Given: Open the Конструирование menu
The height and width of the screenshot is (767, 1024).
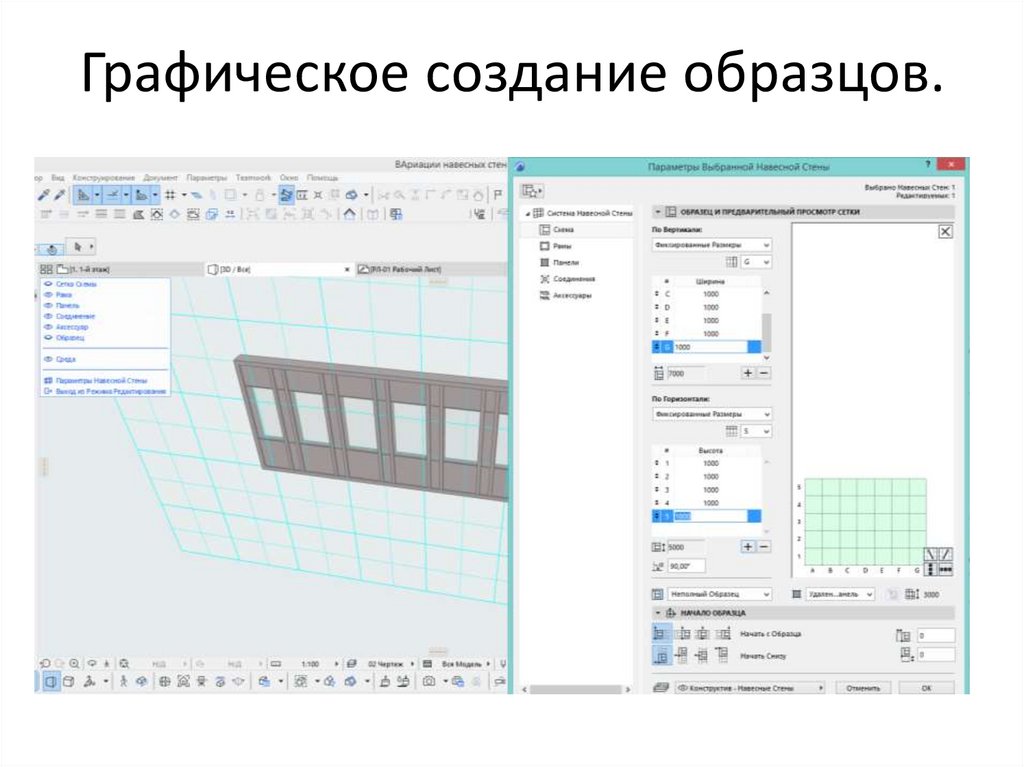Looking at the screenshot, I should click(103, 178).
